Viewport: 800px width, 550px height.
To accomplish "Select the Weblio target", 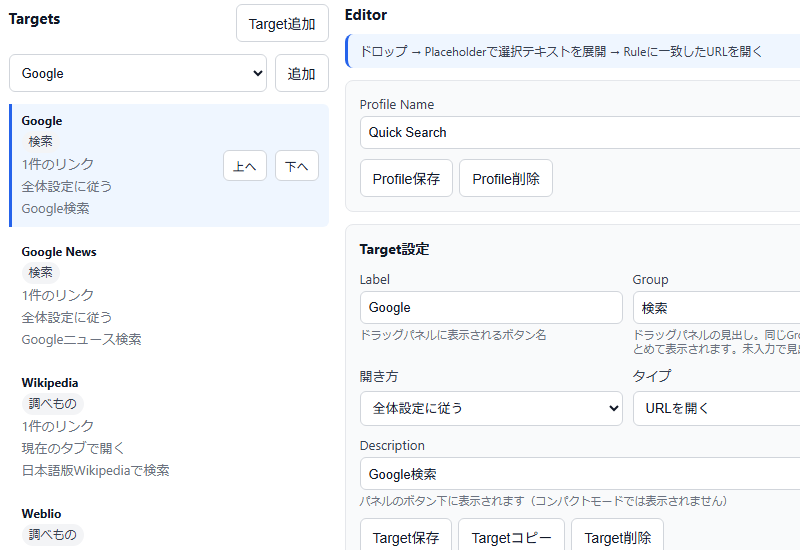I will [169, 524].
